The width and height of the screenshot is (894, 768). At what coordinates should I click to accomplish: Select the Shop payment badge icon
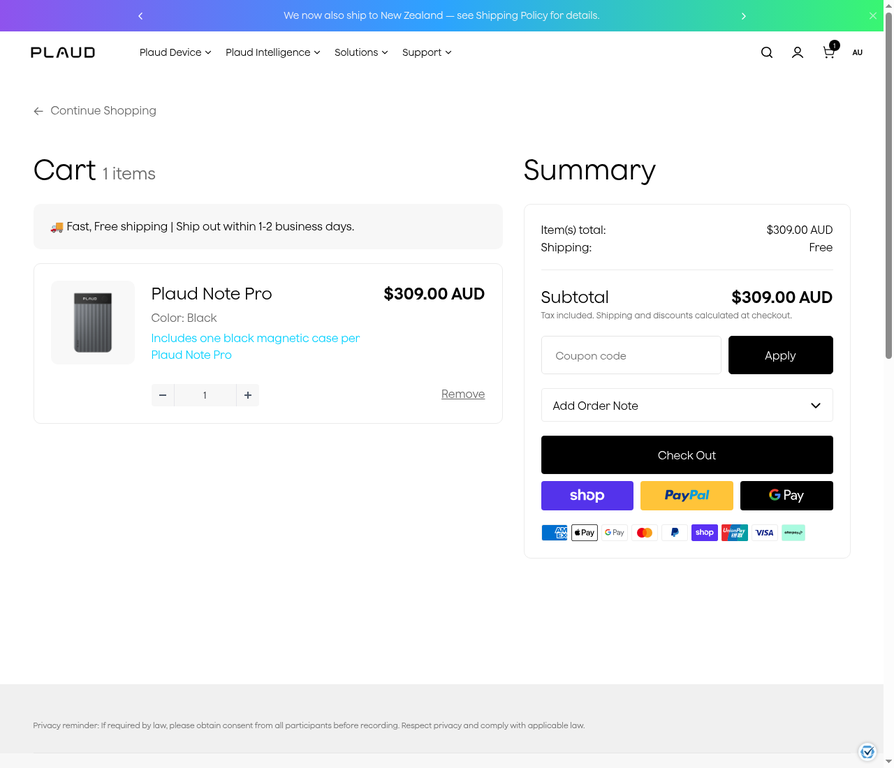point(704,532)
